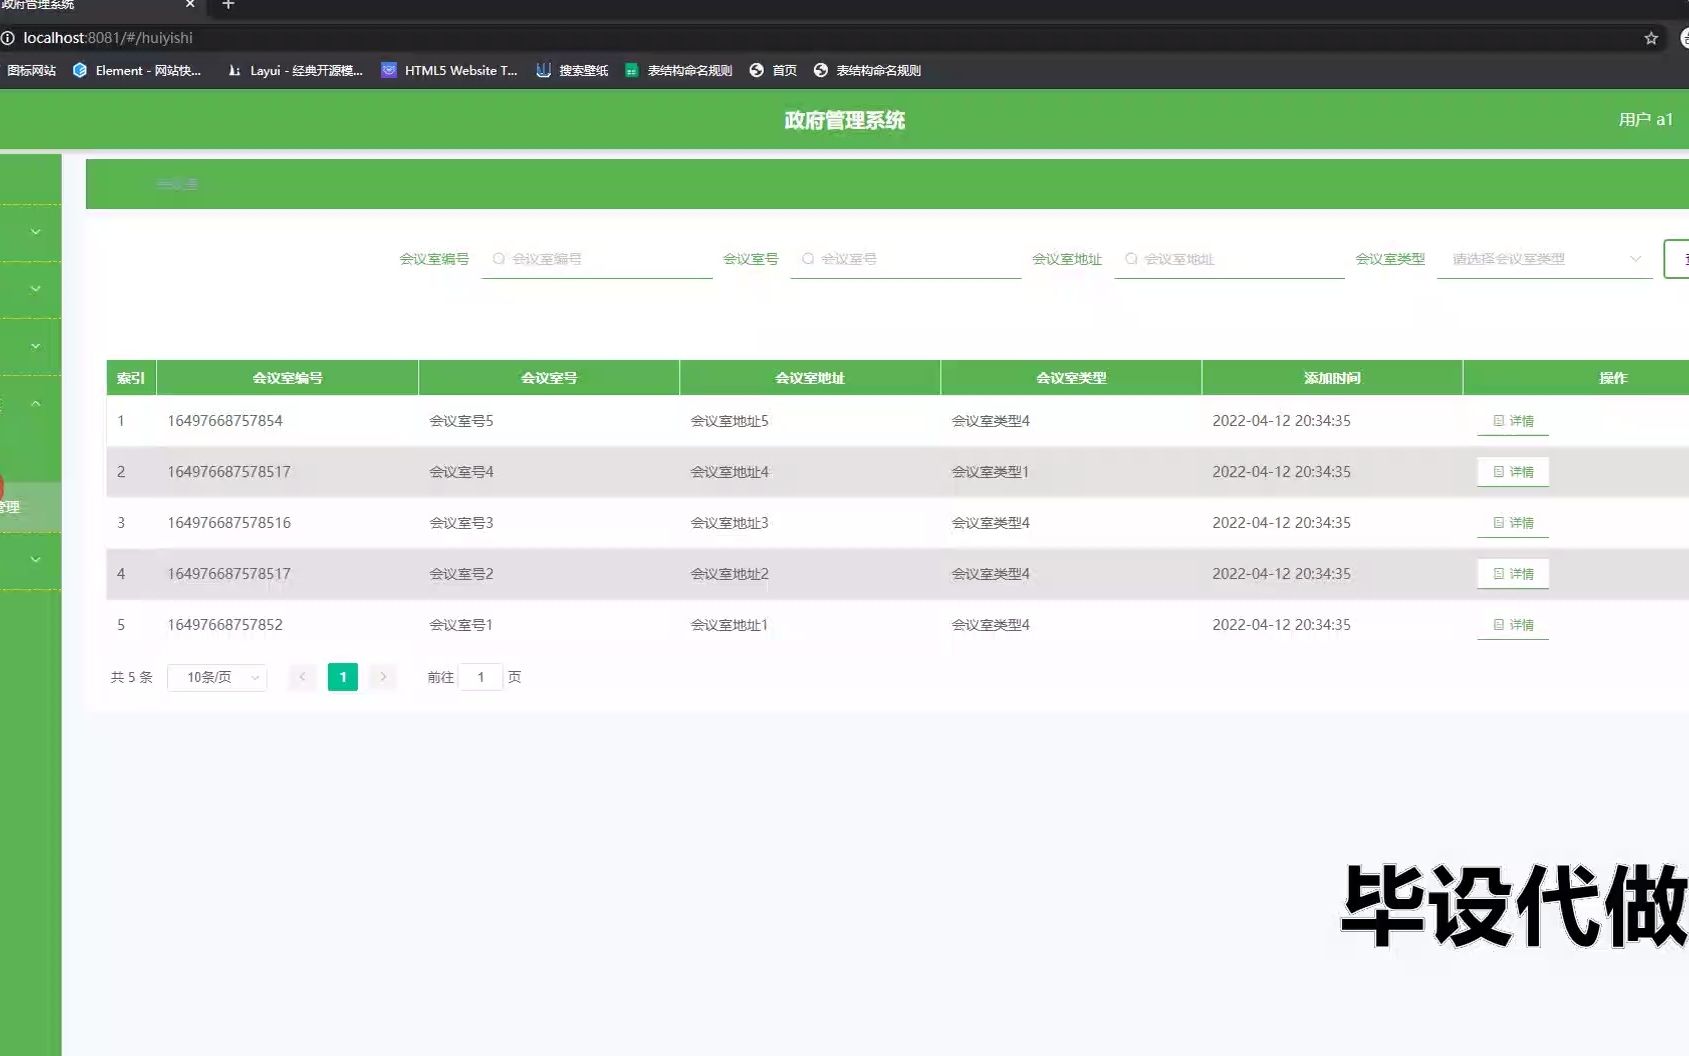Open the Layui 经典开源模板 bookmark
The image size is (1689, 1056).
(x=295, y=70)
